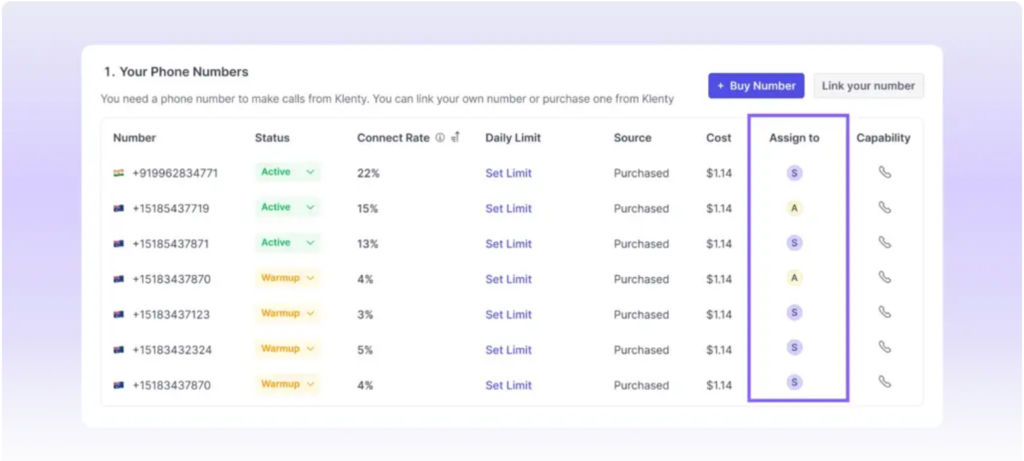The image size is (1024, 461).
Task: Select the phone number +15185437871
Action: point(170,244)
